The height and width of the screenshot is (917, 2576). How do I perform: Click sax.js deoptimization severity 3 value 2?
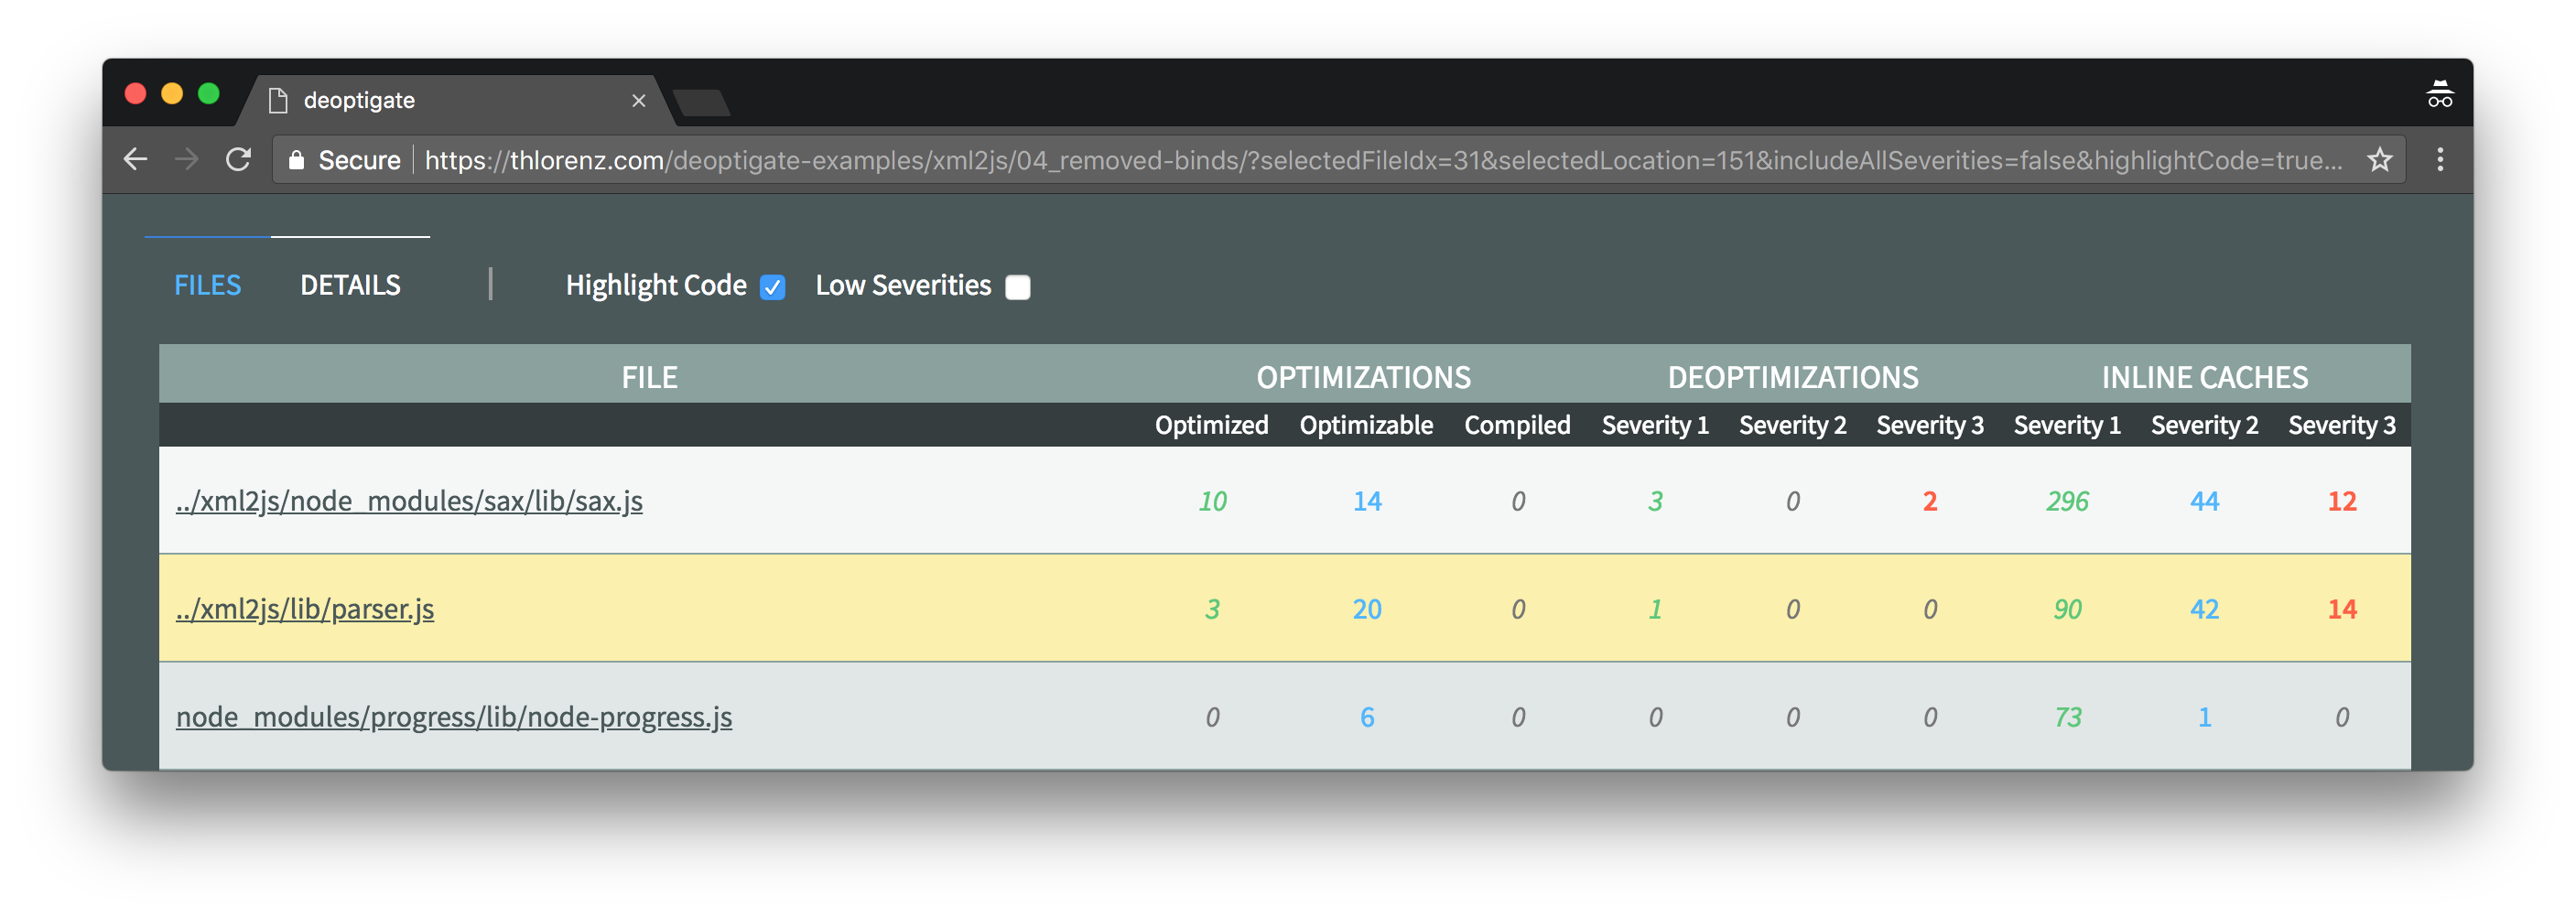click(x=1930, y=500)
